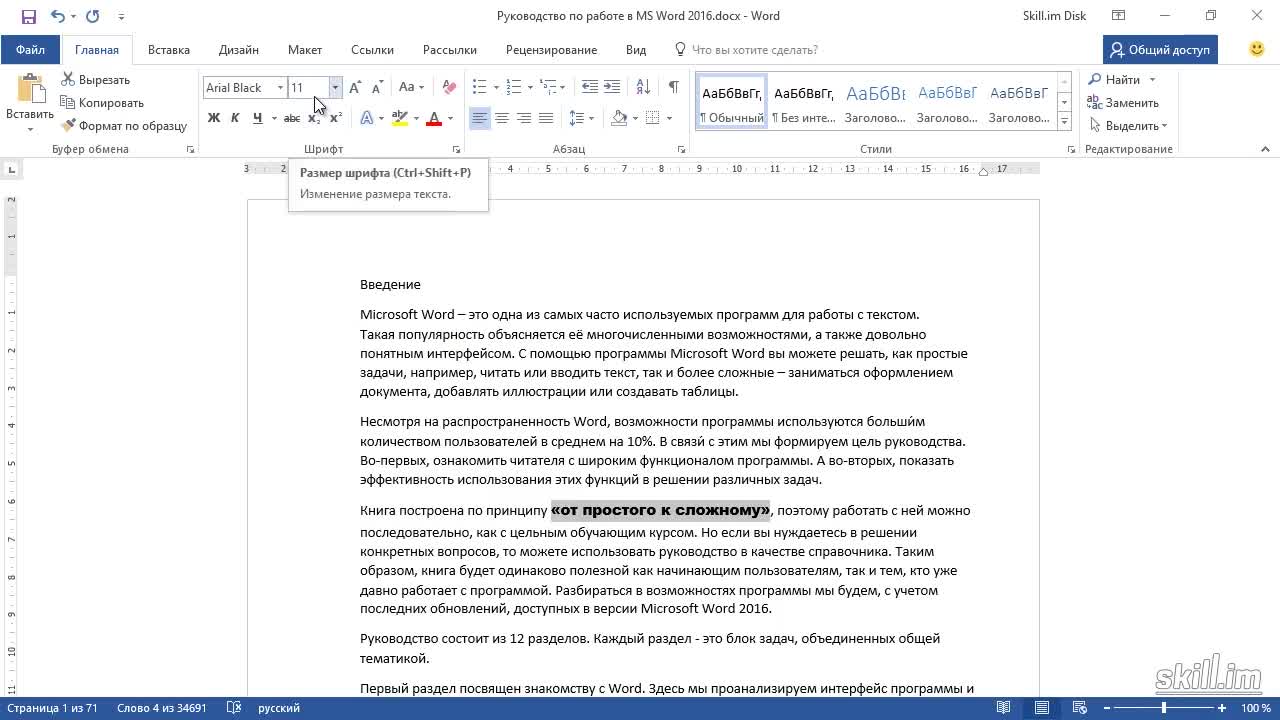
Task: Open text effects glowing A icon
Action: pos(367,118)
